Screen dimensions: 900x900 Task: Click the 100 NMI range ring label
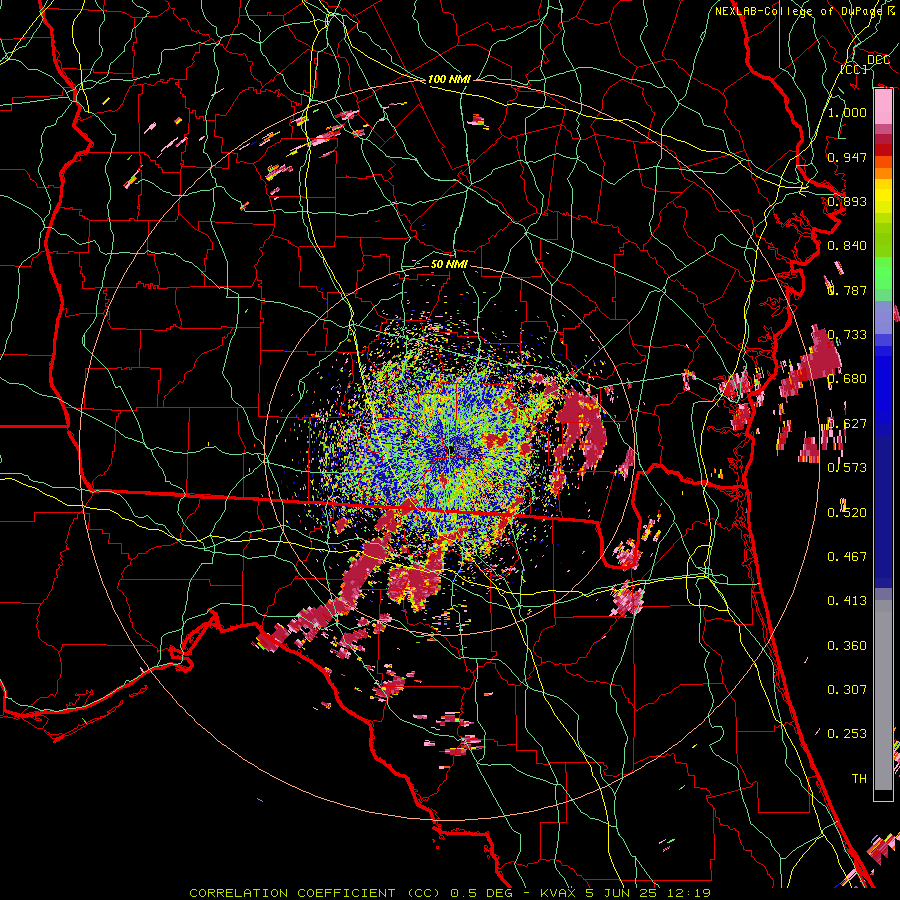(449, 79)
